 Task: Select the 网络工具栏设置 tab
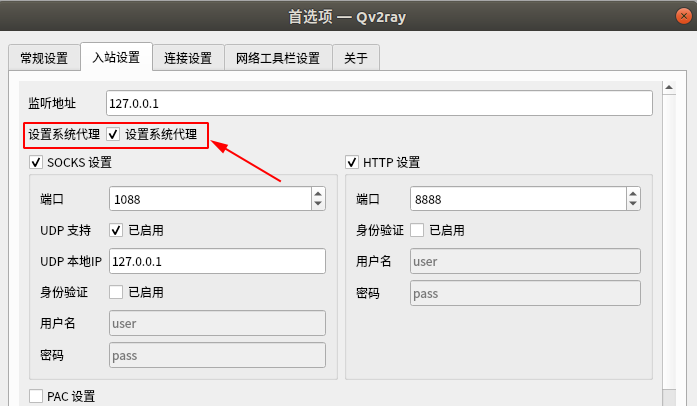tap(277, 58)
